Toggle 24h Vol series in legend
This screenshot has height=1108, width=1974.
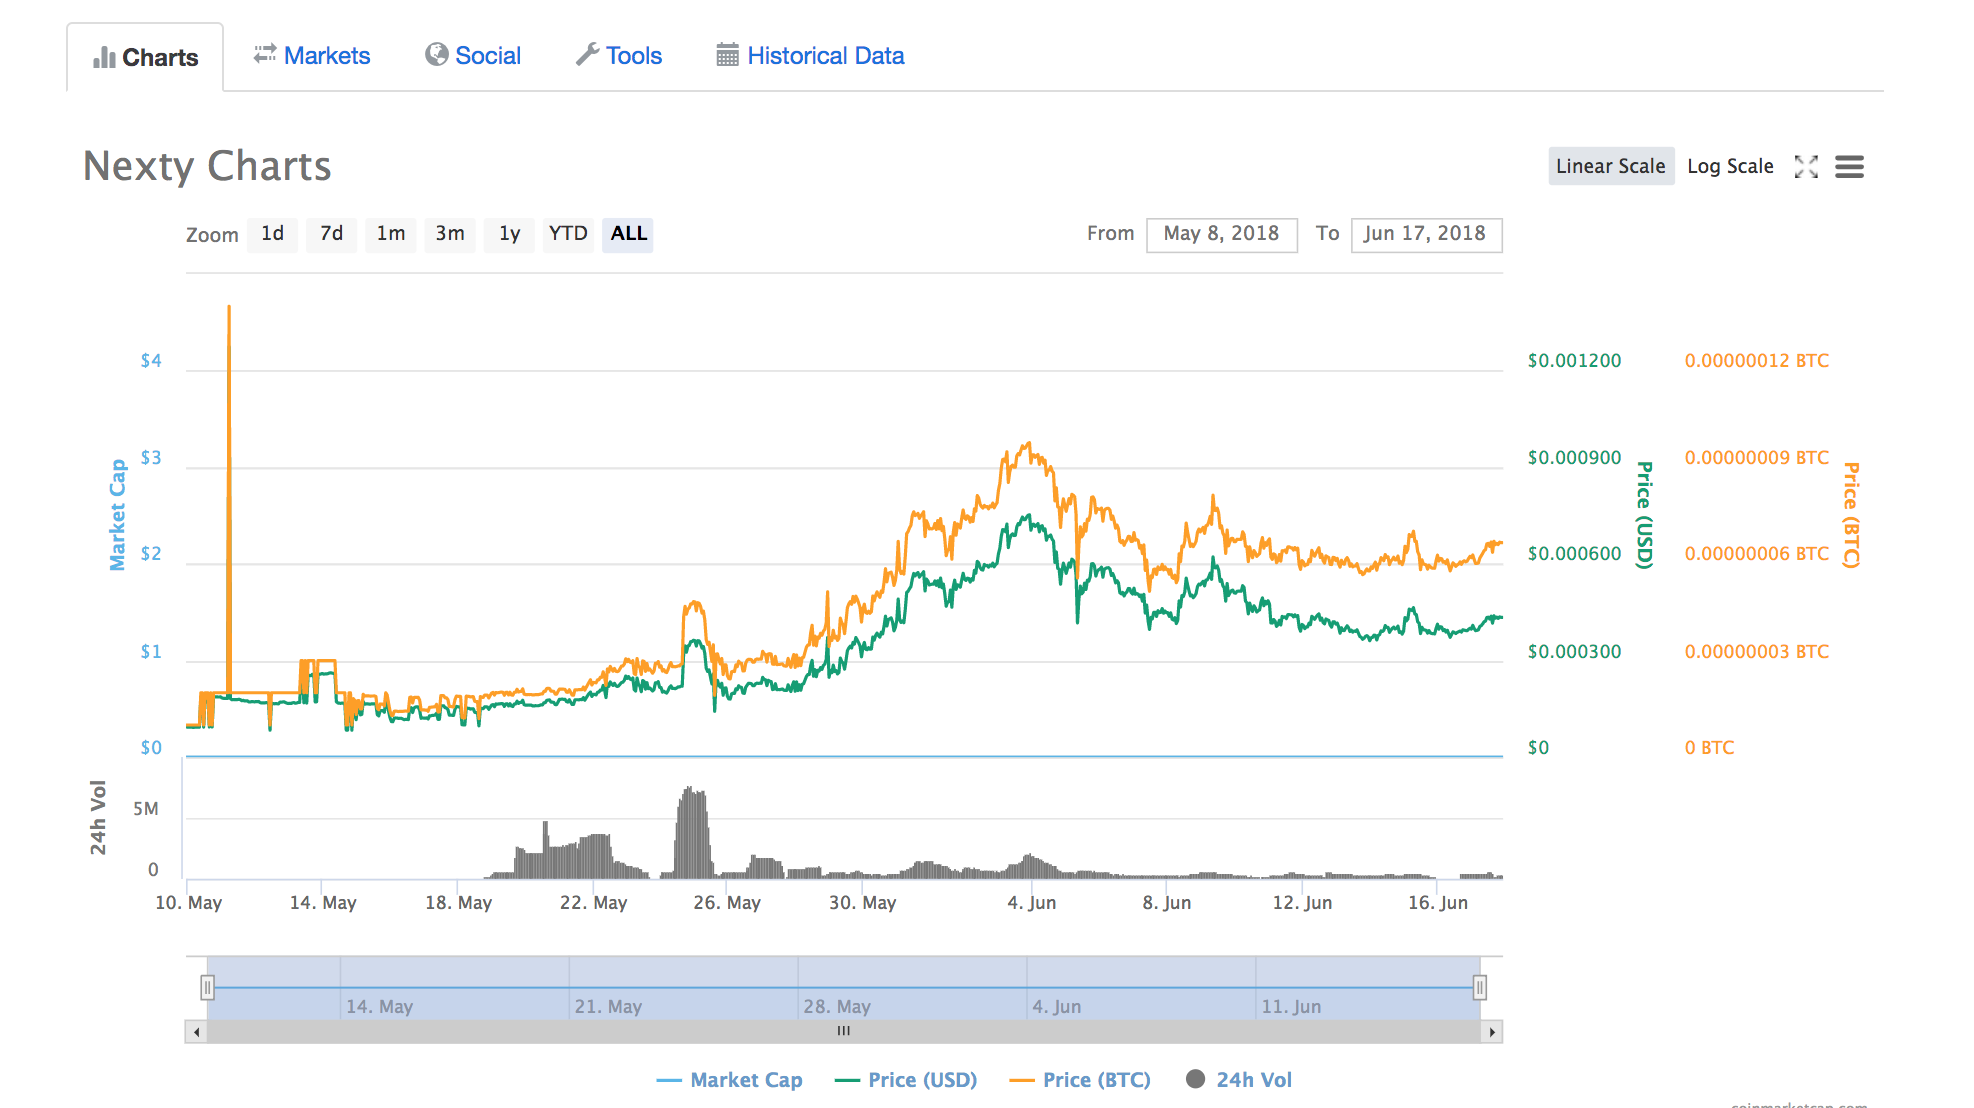(1253, 1080)
